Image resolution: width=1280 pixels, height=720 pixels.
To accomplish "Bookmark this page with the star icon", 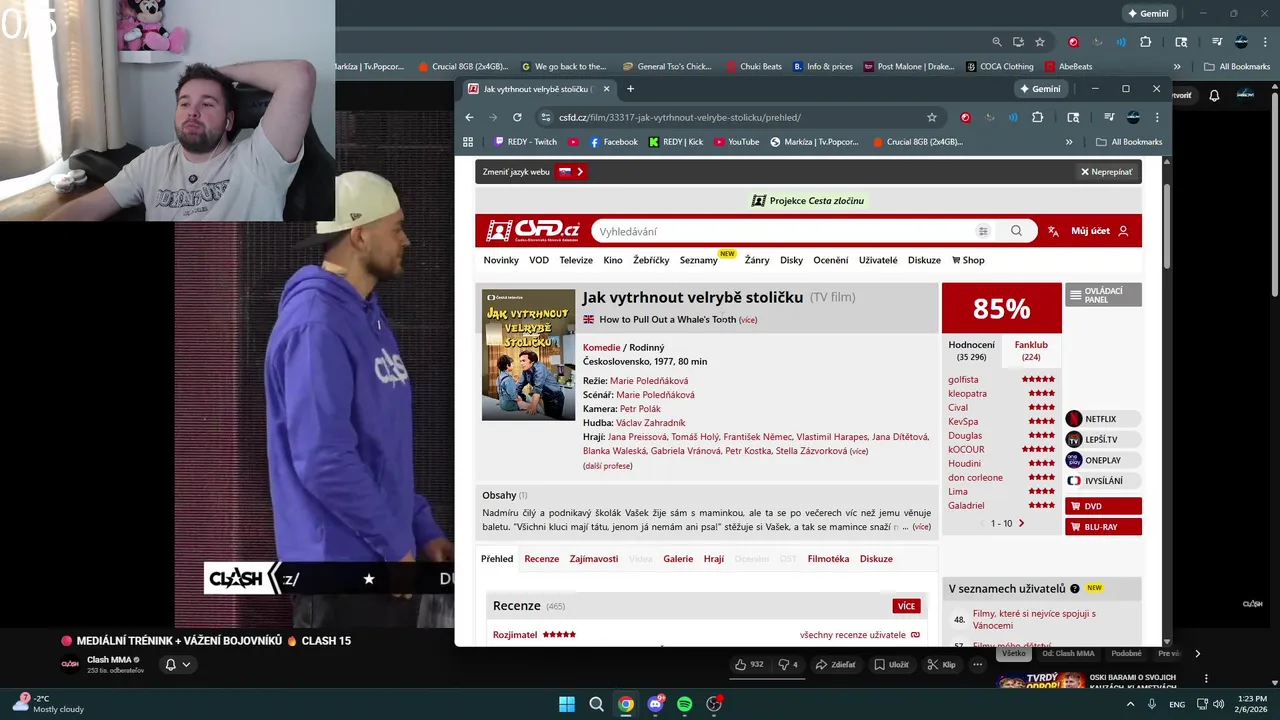I will coord(932,117).
